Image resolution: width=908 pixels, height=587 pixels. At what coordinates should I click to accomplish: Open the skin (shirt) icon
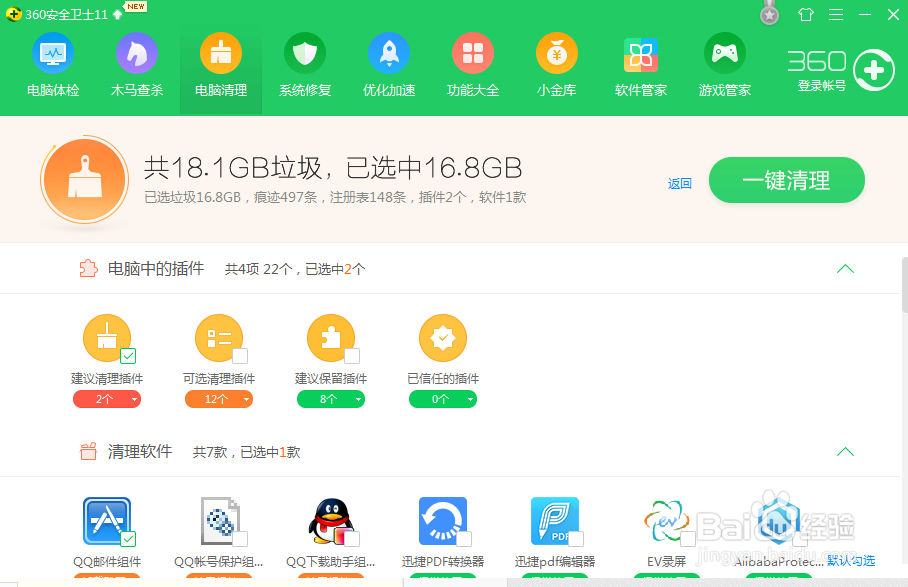(806, 14)
